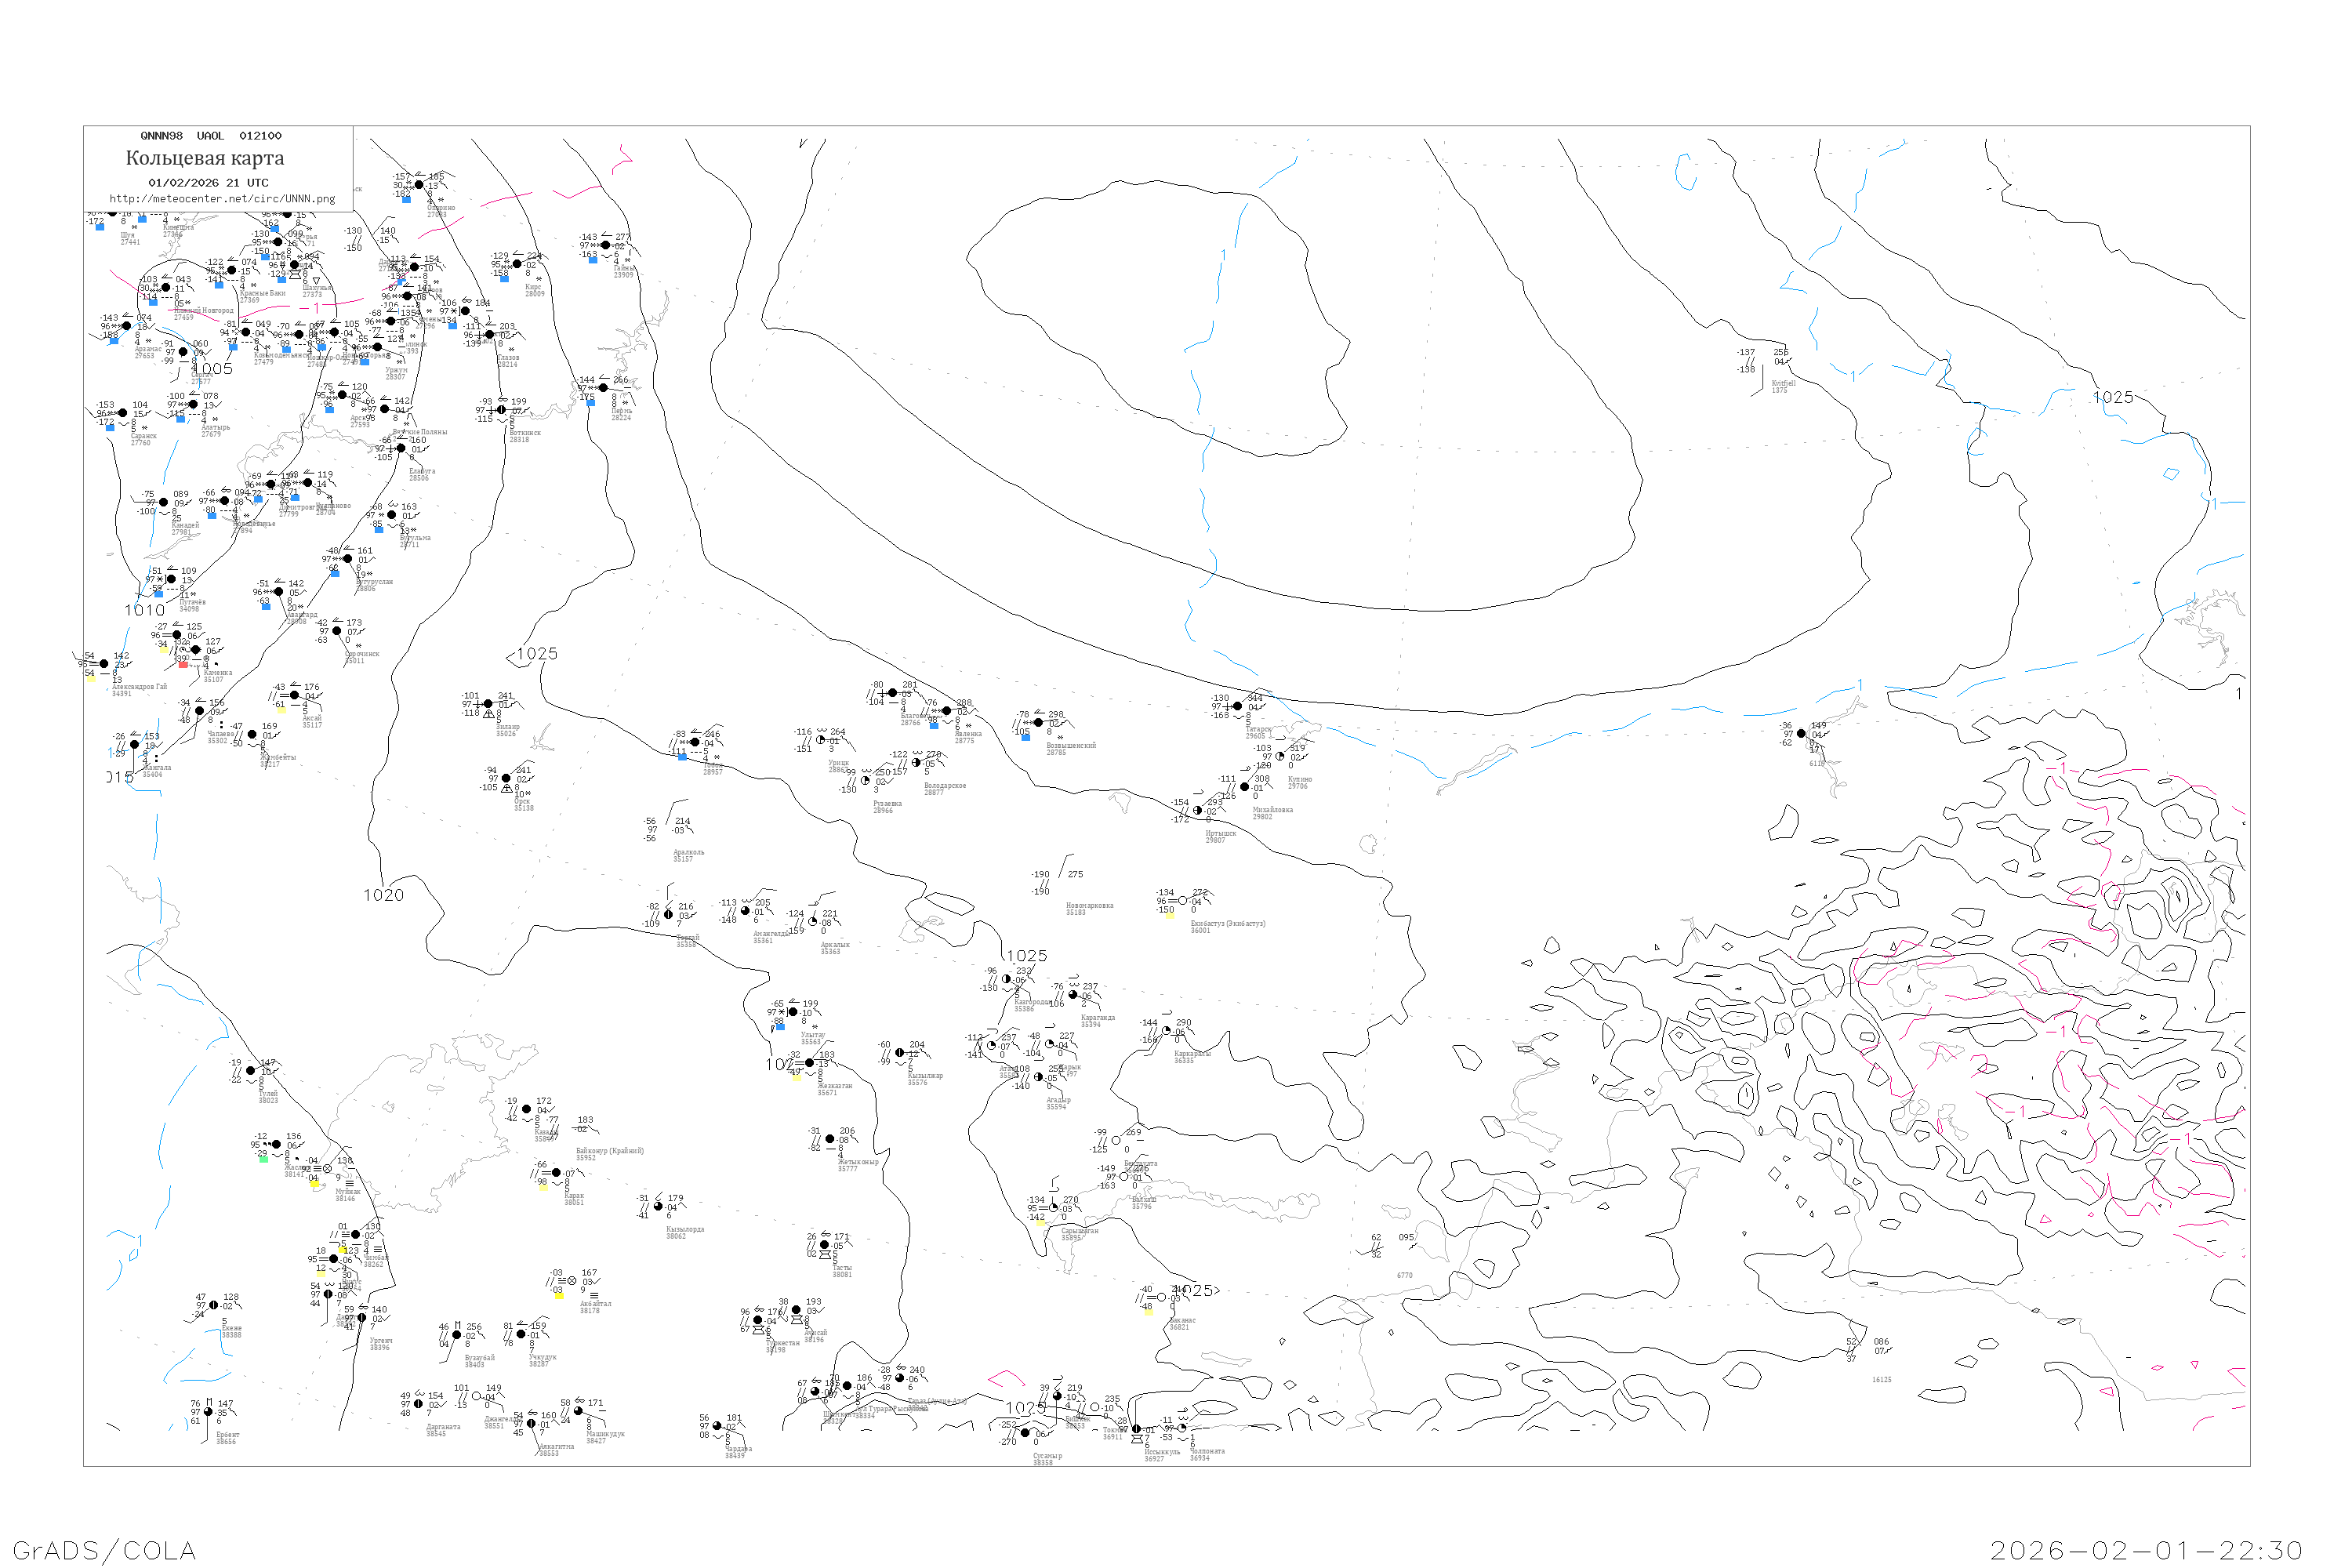Click the 1020 isobar label
This screenshot has height=1568, width=2352.
click(x=383, y=895)
